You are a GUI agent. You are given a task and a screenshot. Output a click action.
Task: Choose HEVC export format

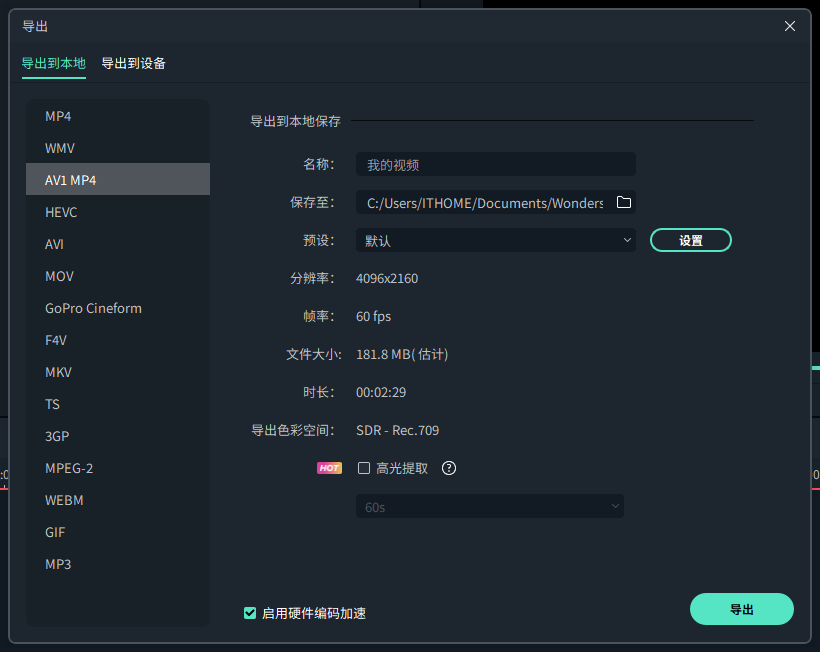pos(61,212)
